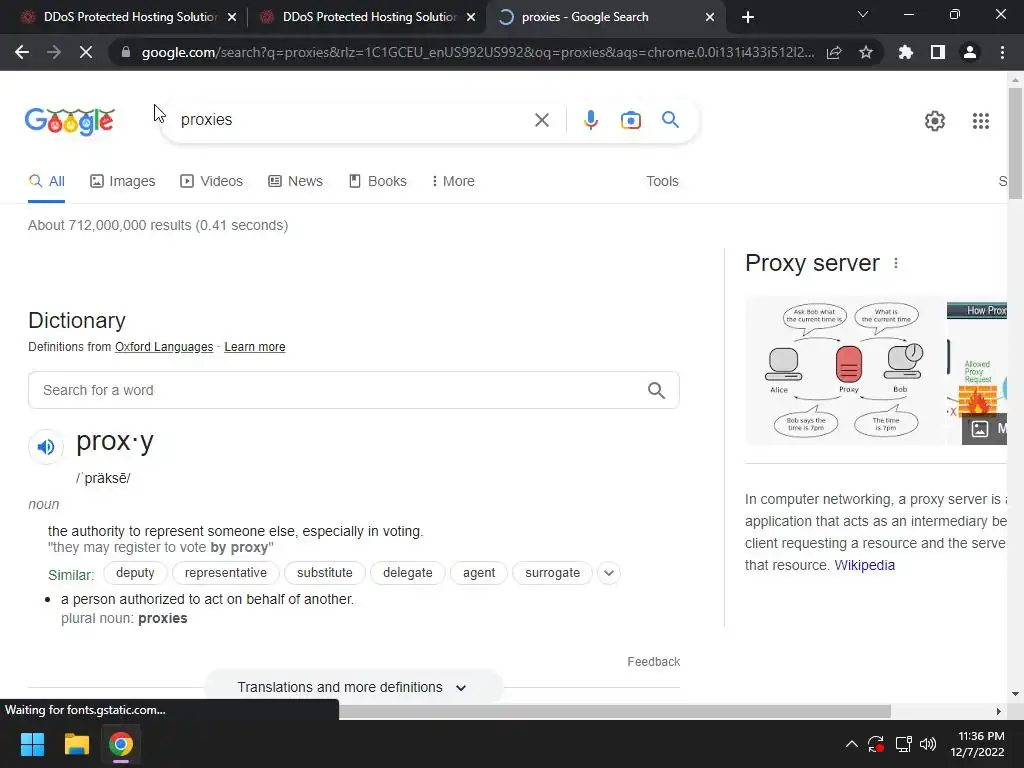1024x768 pixels.
Task: Open site info via the padlock icon
Action: pos(126,52)
